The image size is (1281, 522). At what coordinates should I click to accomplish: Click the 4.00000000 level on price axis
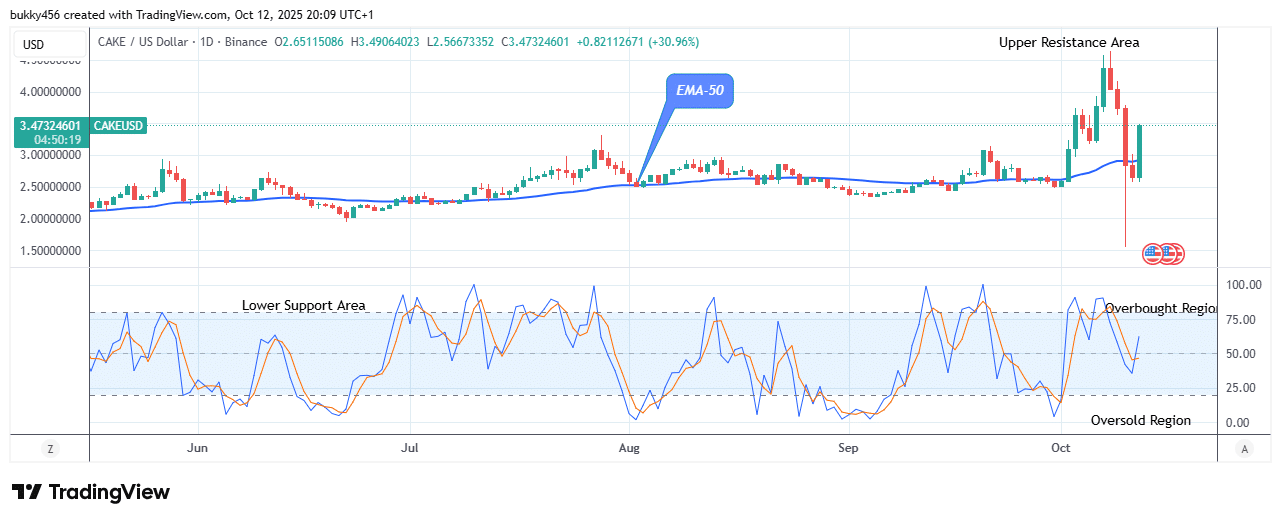pos(48,92)
